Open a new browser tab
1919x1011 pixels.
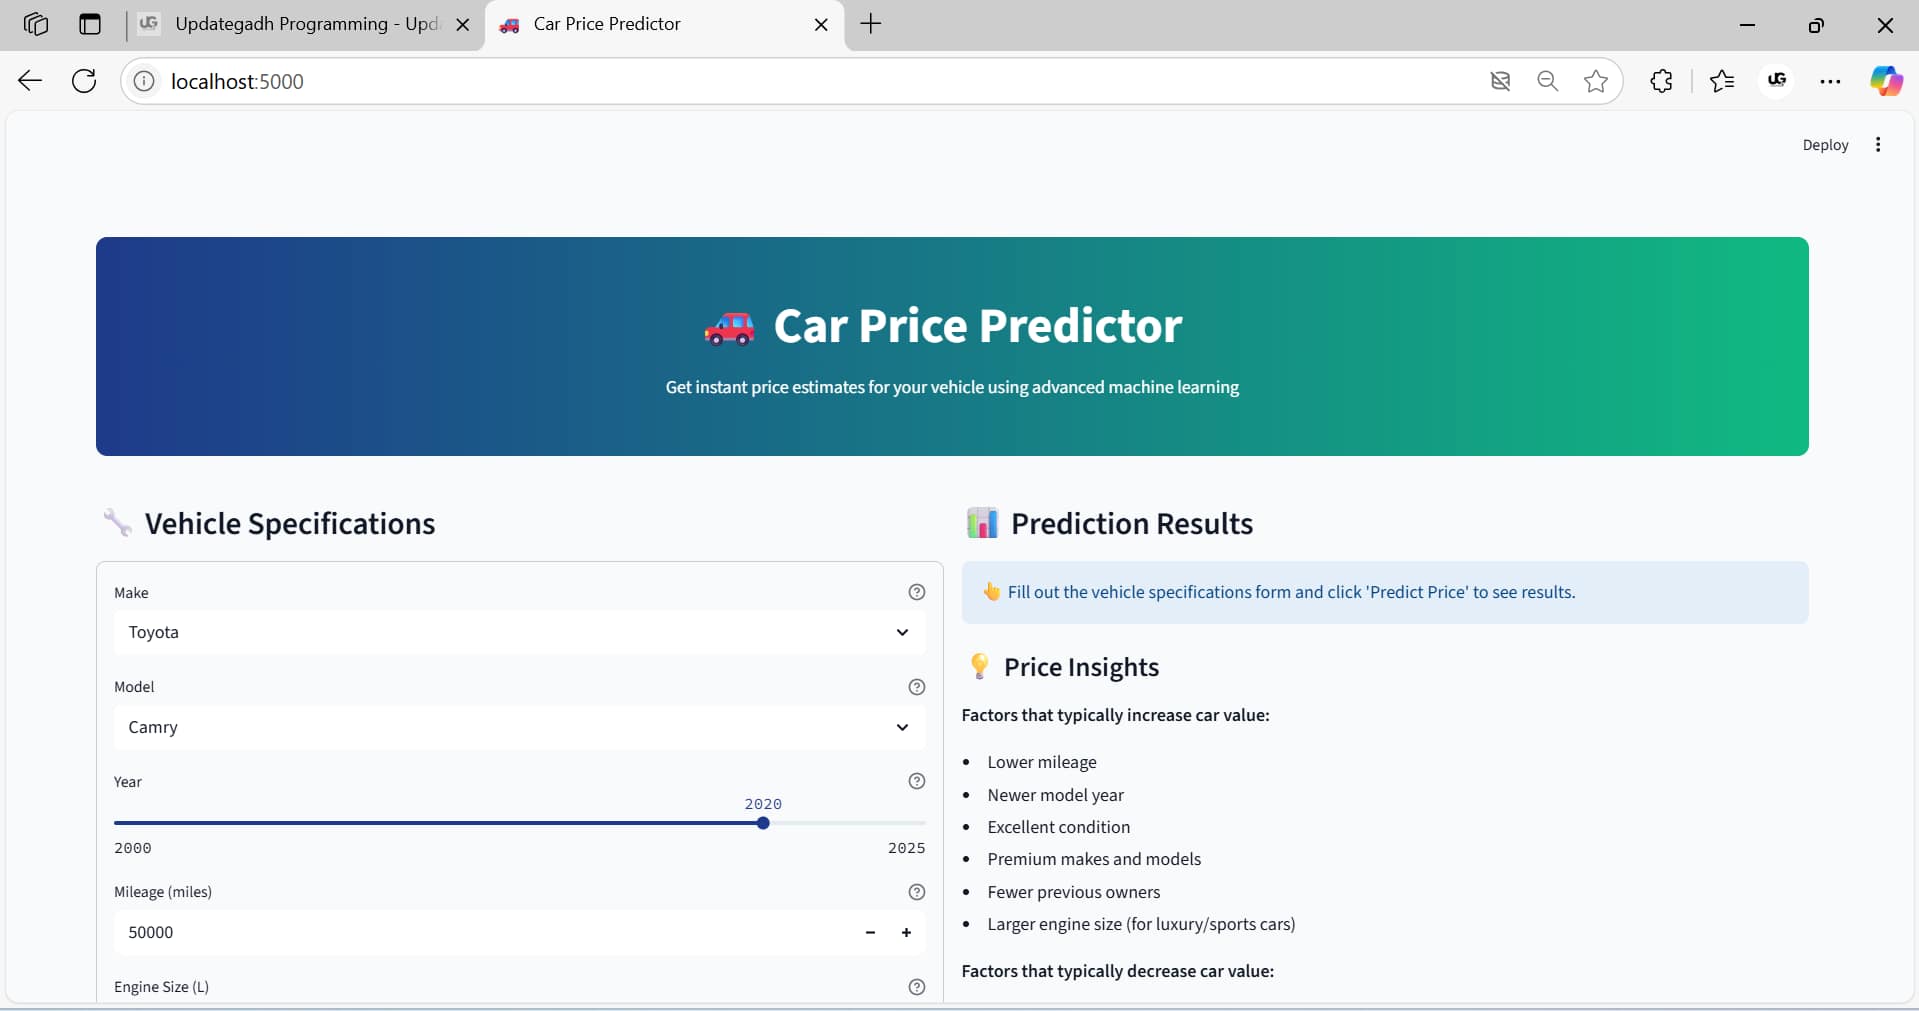click(x=871, y=24)
